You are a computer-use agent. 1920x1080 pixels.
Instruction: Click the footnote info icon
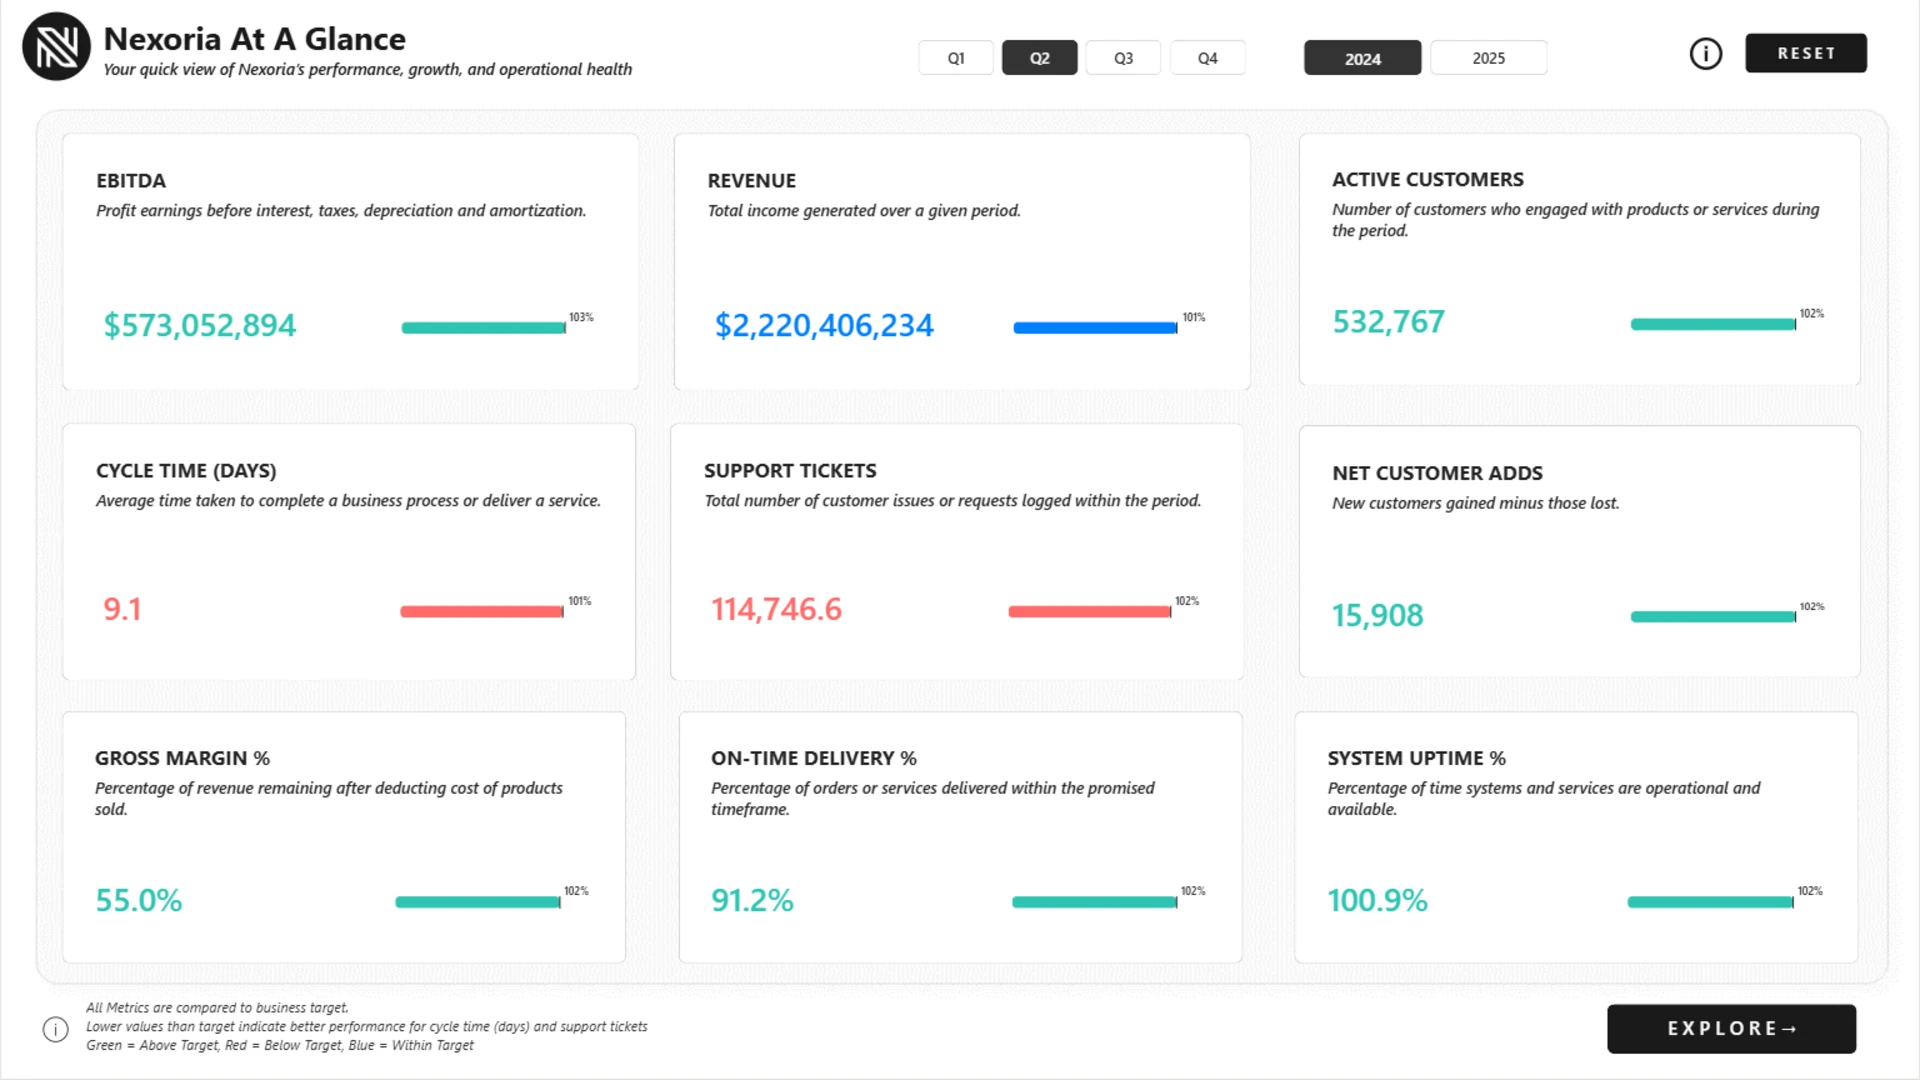[56, 1029]
